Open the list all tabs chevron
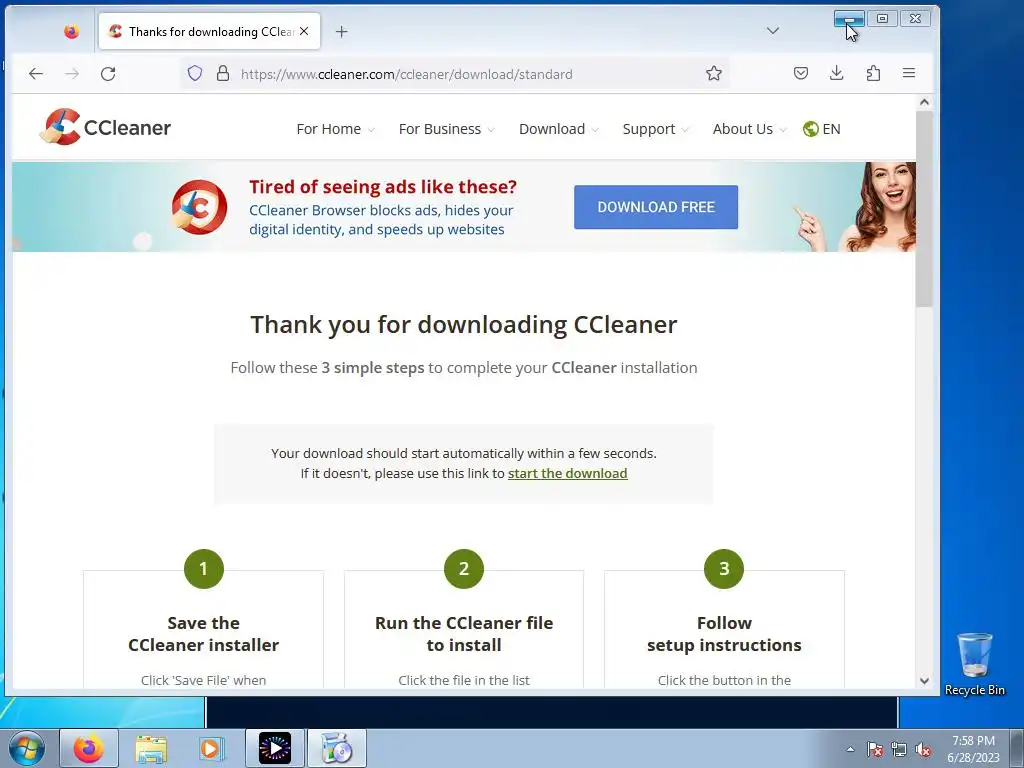Screen dimensions: 1024x768 point(773,31)
